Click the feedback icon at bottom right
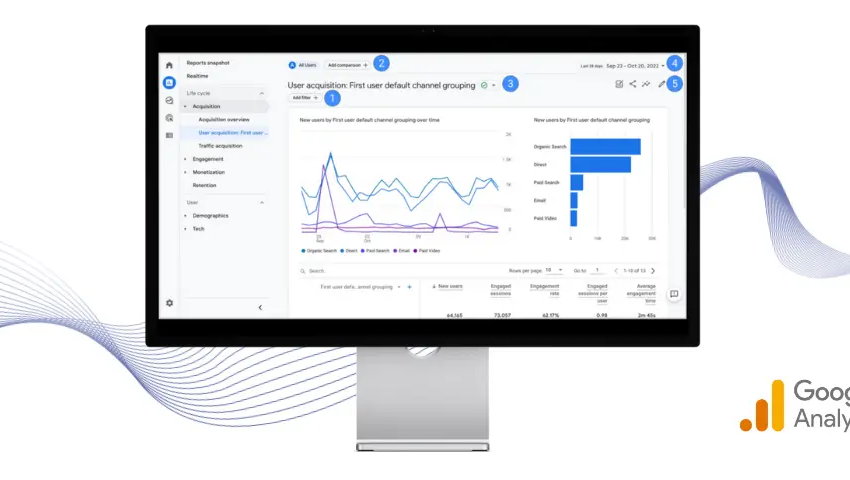Screen dimensions: 850x480 click(673, 294)
